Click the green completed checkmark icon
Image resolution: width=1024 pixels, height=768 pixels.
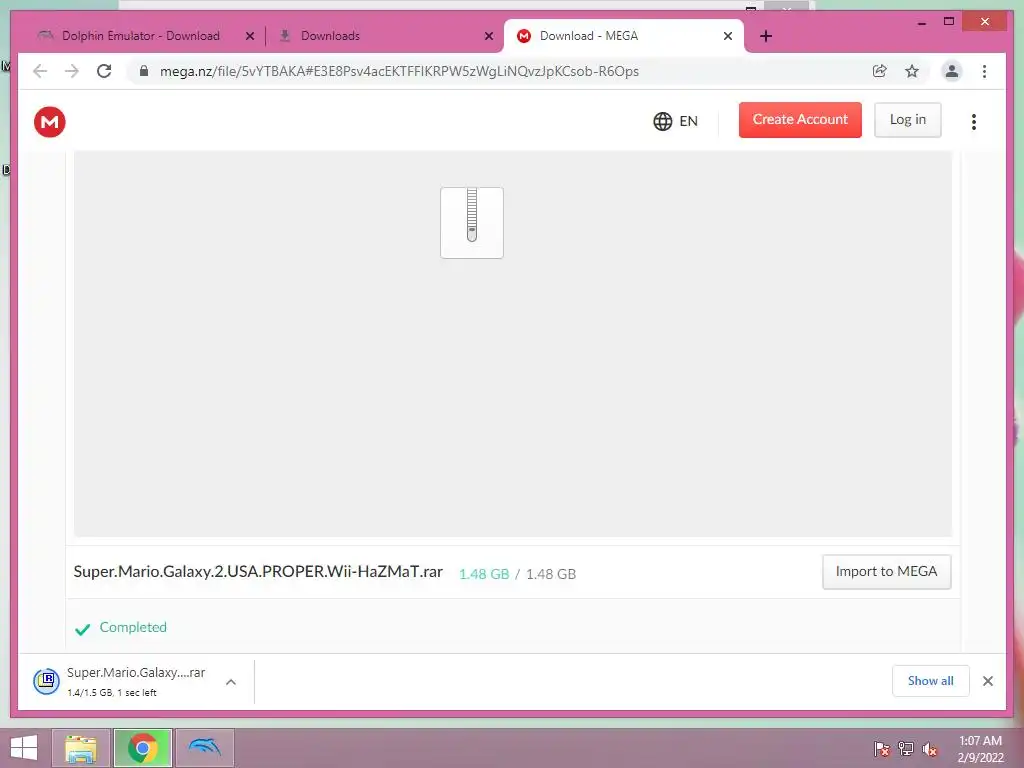[82, 629]
